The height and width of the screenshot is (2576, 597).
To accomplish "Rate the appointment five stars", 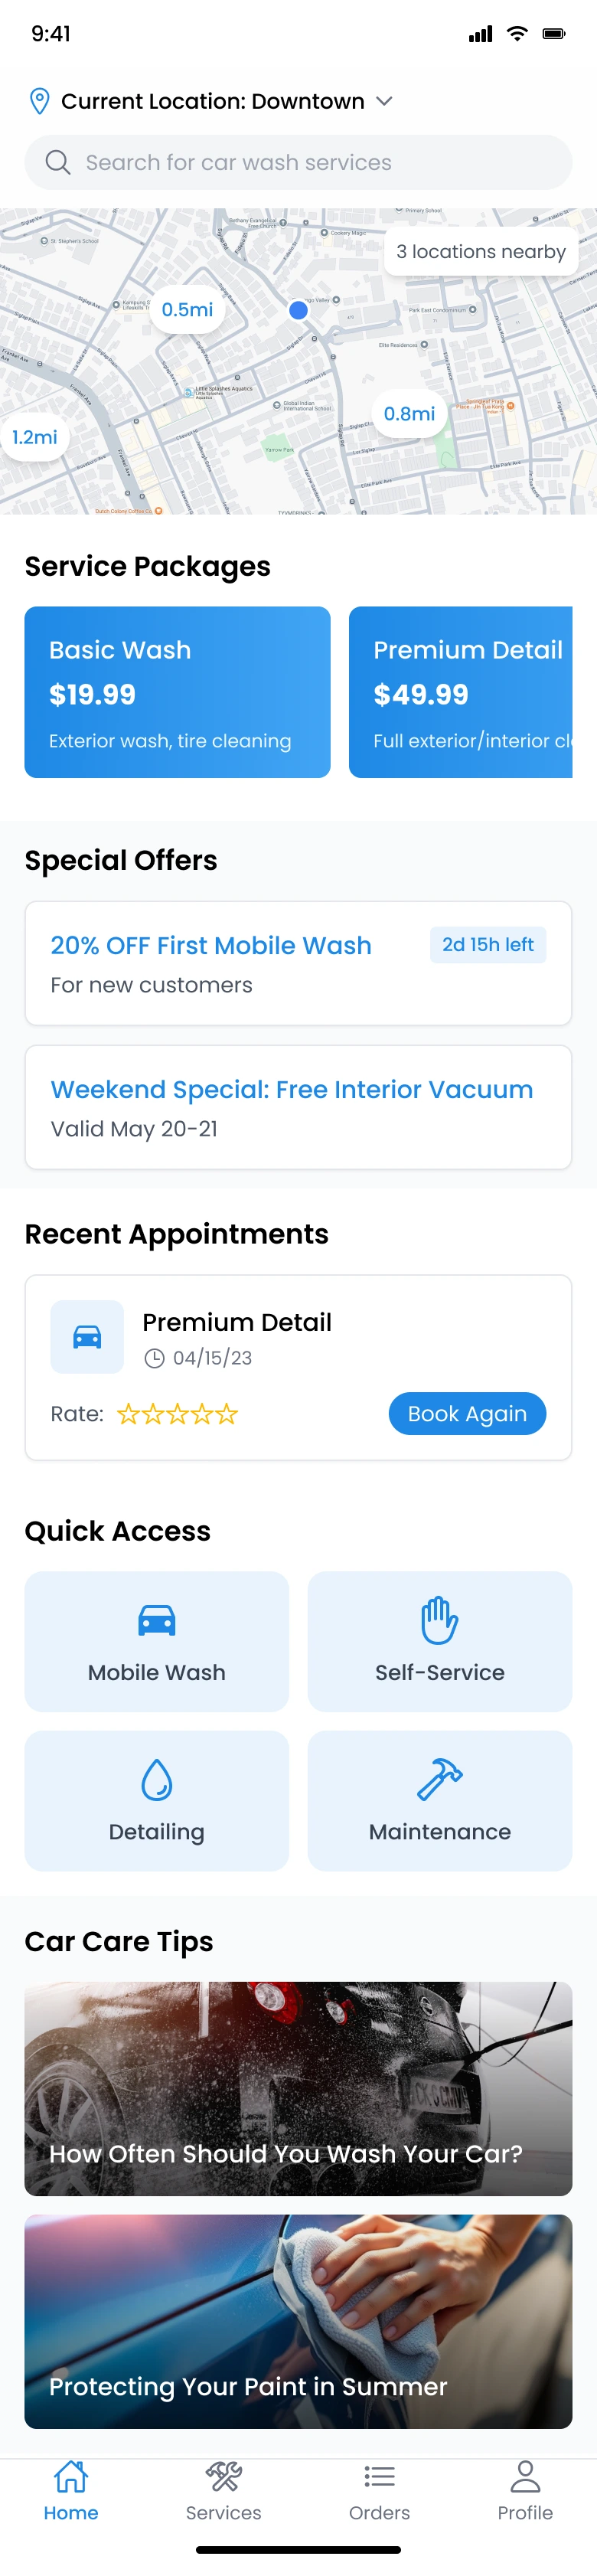I will pos(228,1414).
